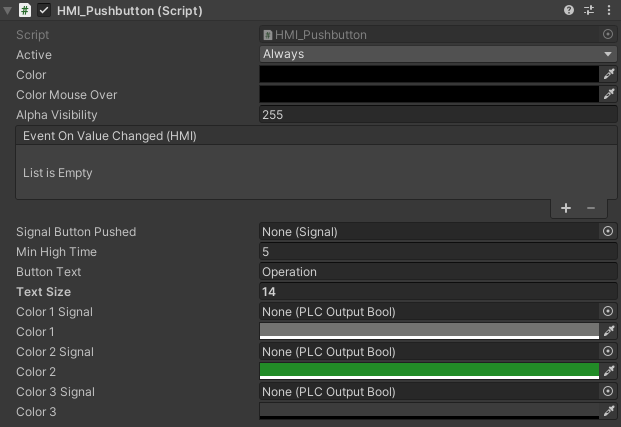621x427 pixels.
Task: Click the Min High Time field
Action: (438, 252)
